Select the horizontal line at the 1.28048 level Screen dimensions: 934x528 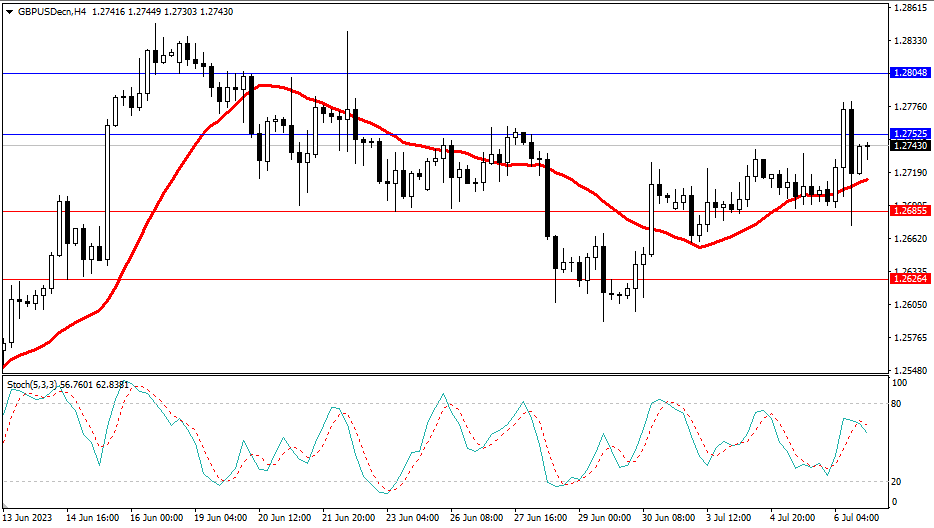point(500,73)
